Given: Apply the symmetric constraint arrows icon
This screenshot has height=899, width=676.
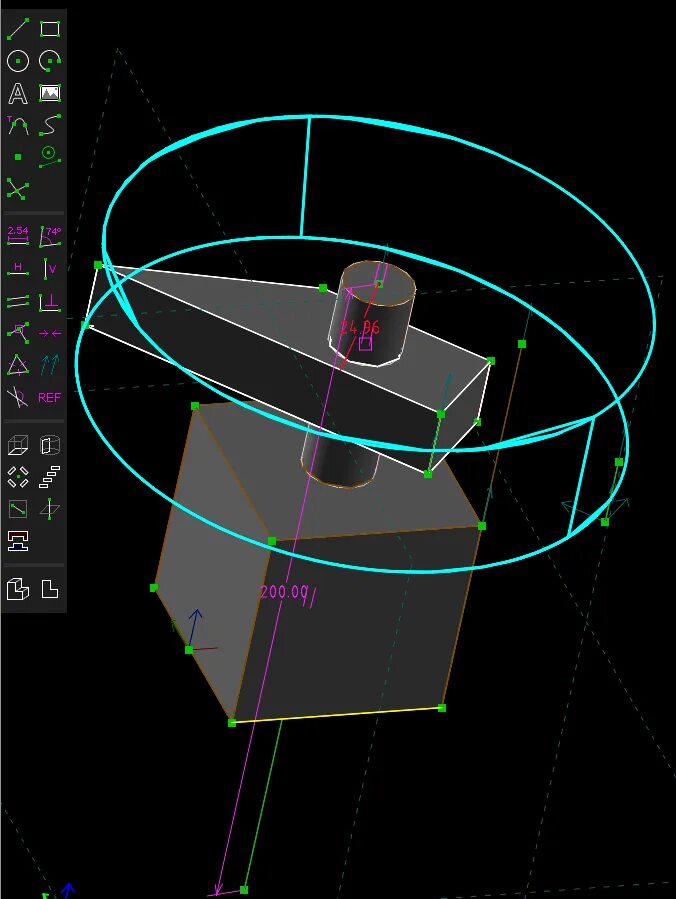Looking at the screenshot, I should 50,333.
